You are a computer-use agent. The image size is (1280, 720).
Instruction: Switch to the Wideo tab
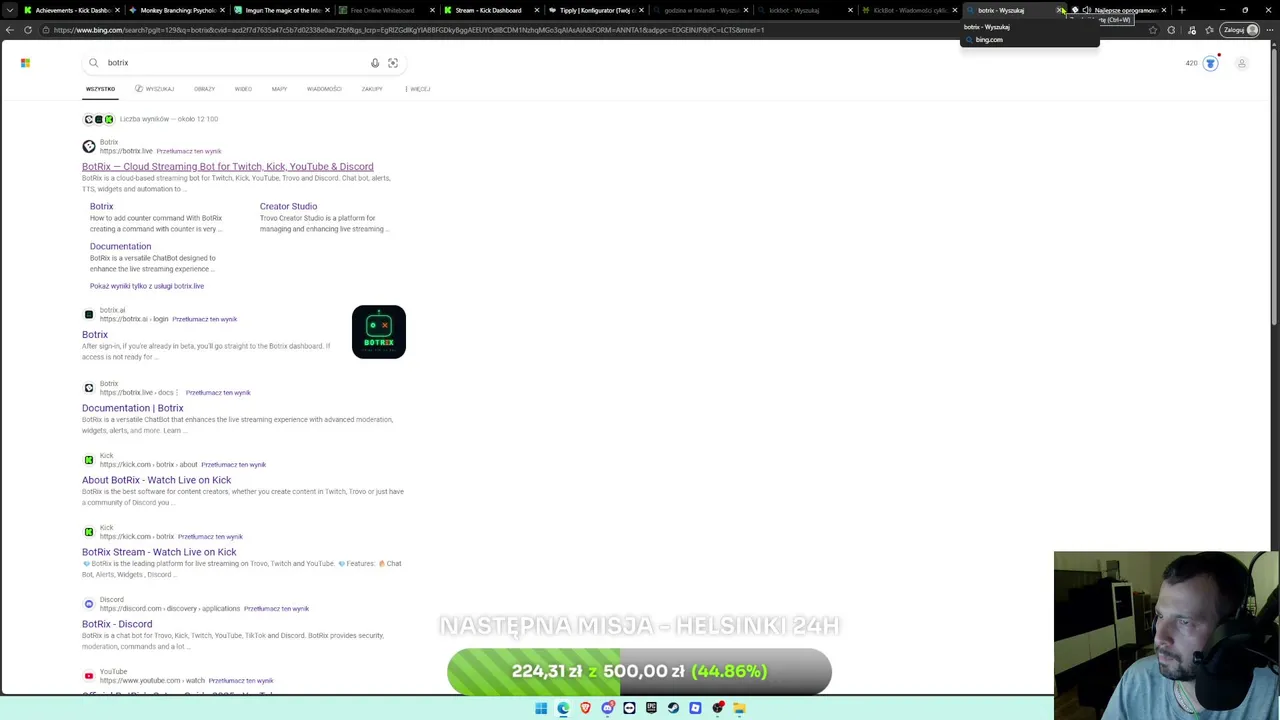click(243, 89)
